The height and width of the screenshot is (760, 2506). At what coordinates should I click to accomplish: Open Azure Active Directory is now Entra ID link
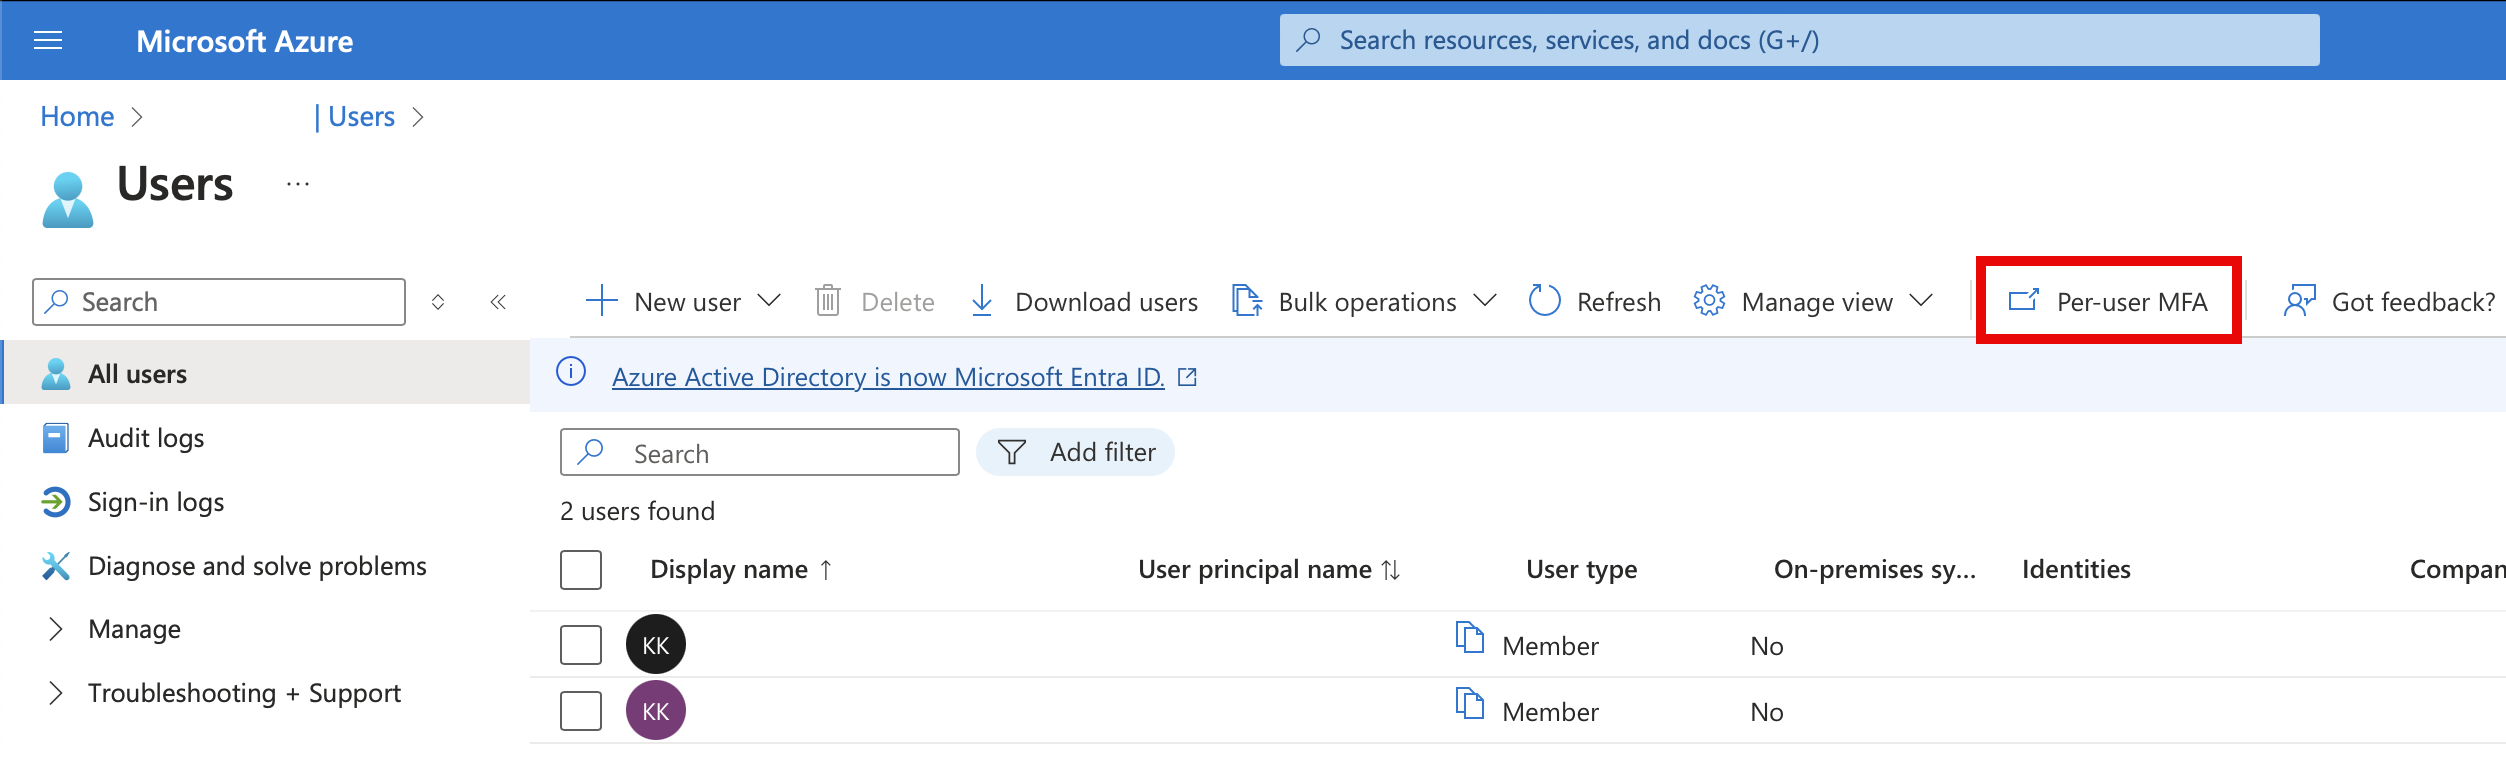(x=888, y=377)
